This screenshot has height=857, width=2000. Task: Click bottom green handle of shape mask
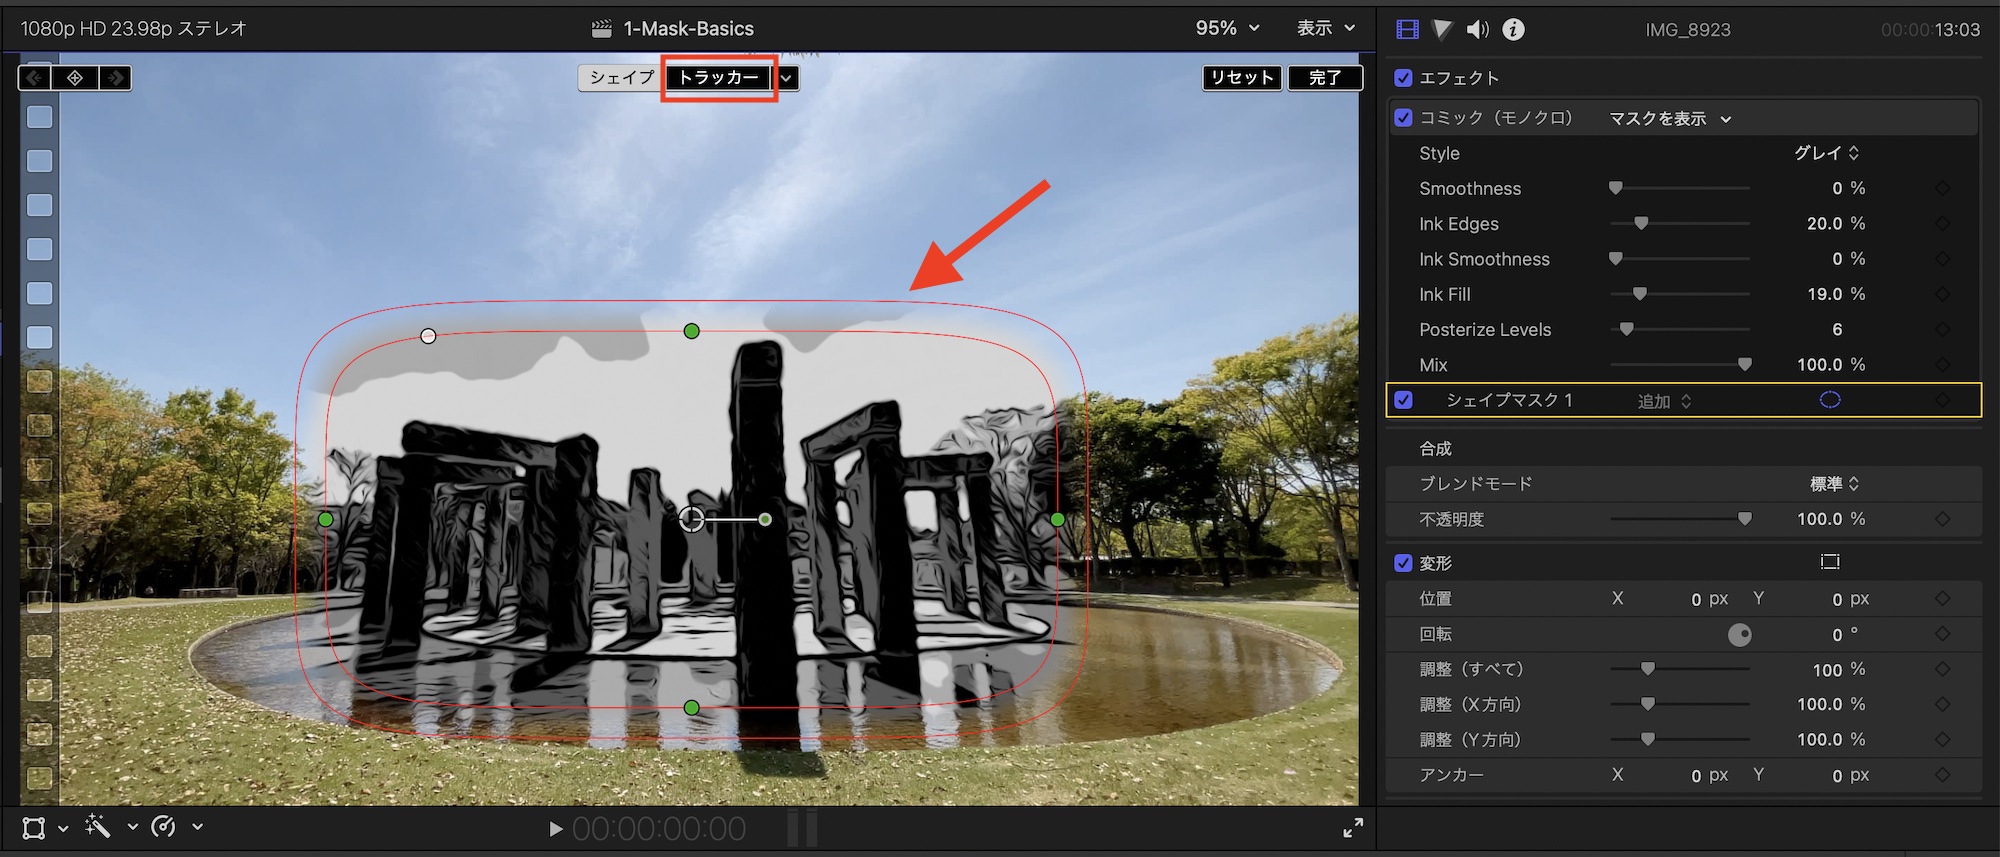[691, 708]
